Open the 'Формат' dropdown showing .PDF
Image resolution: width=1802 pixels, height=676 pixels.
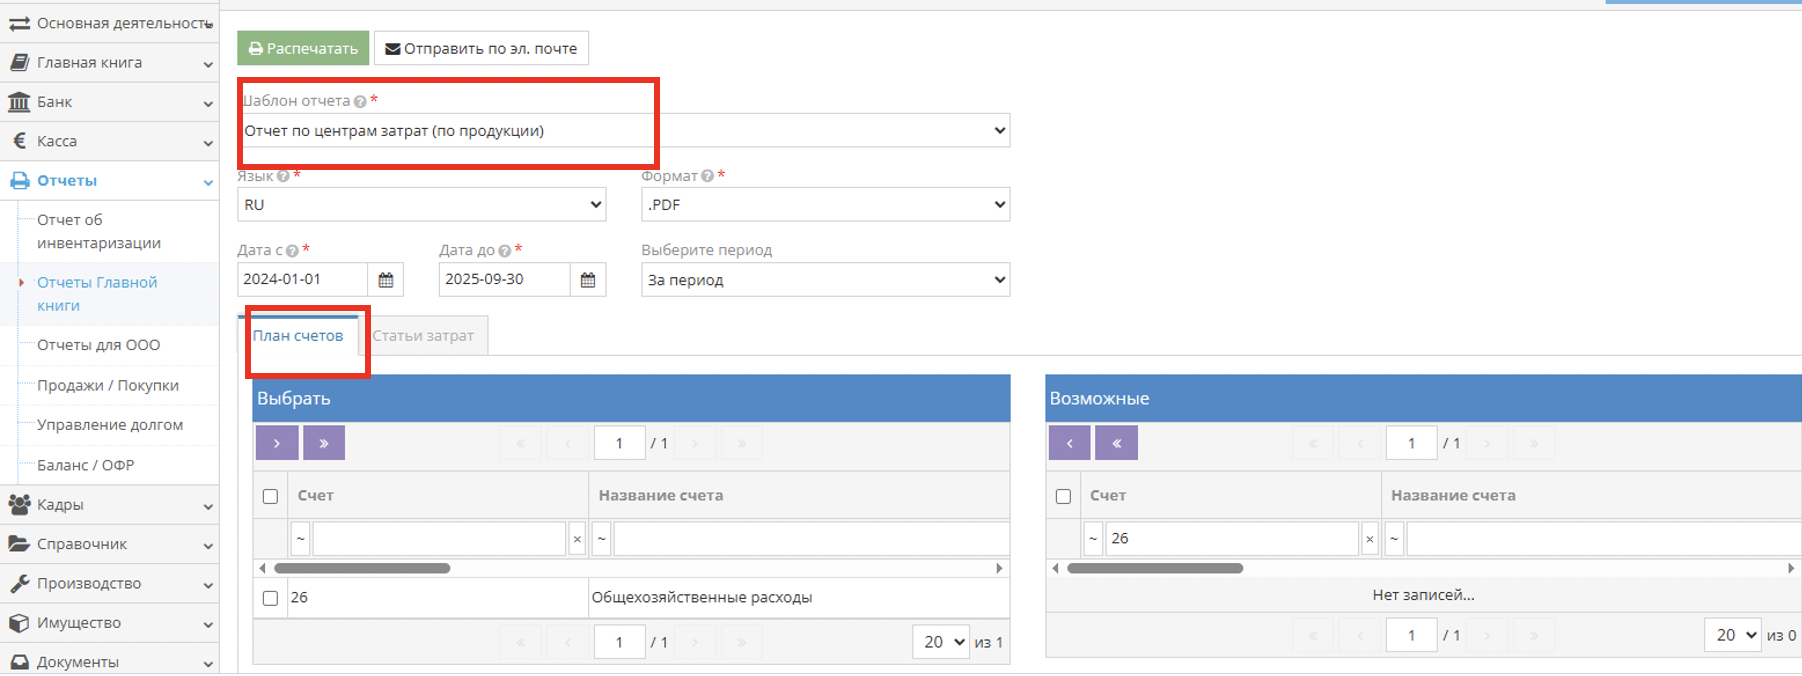tap(825, 205)
